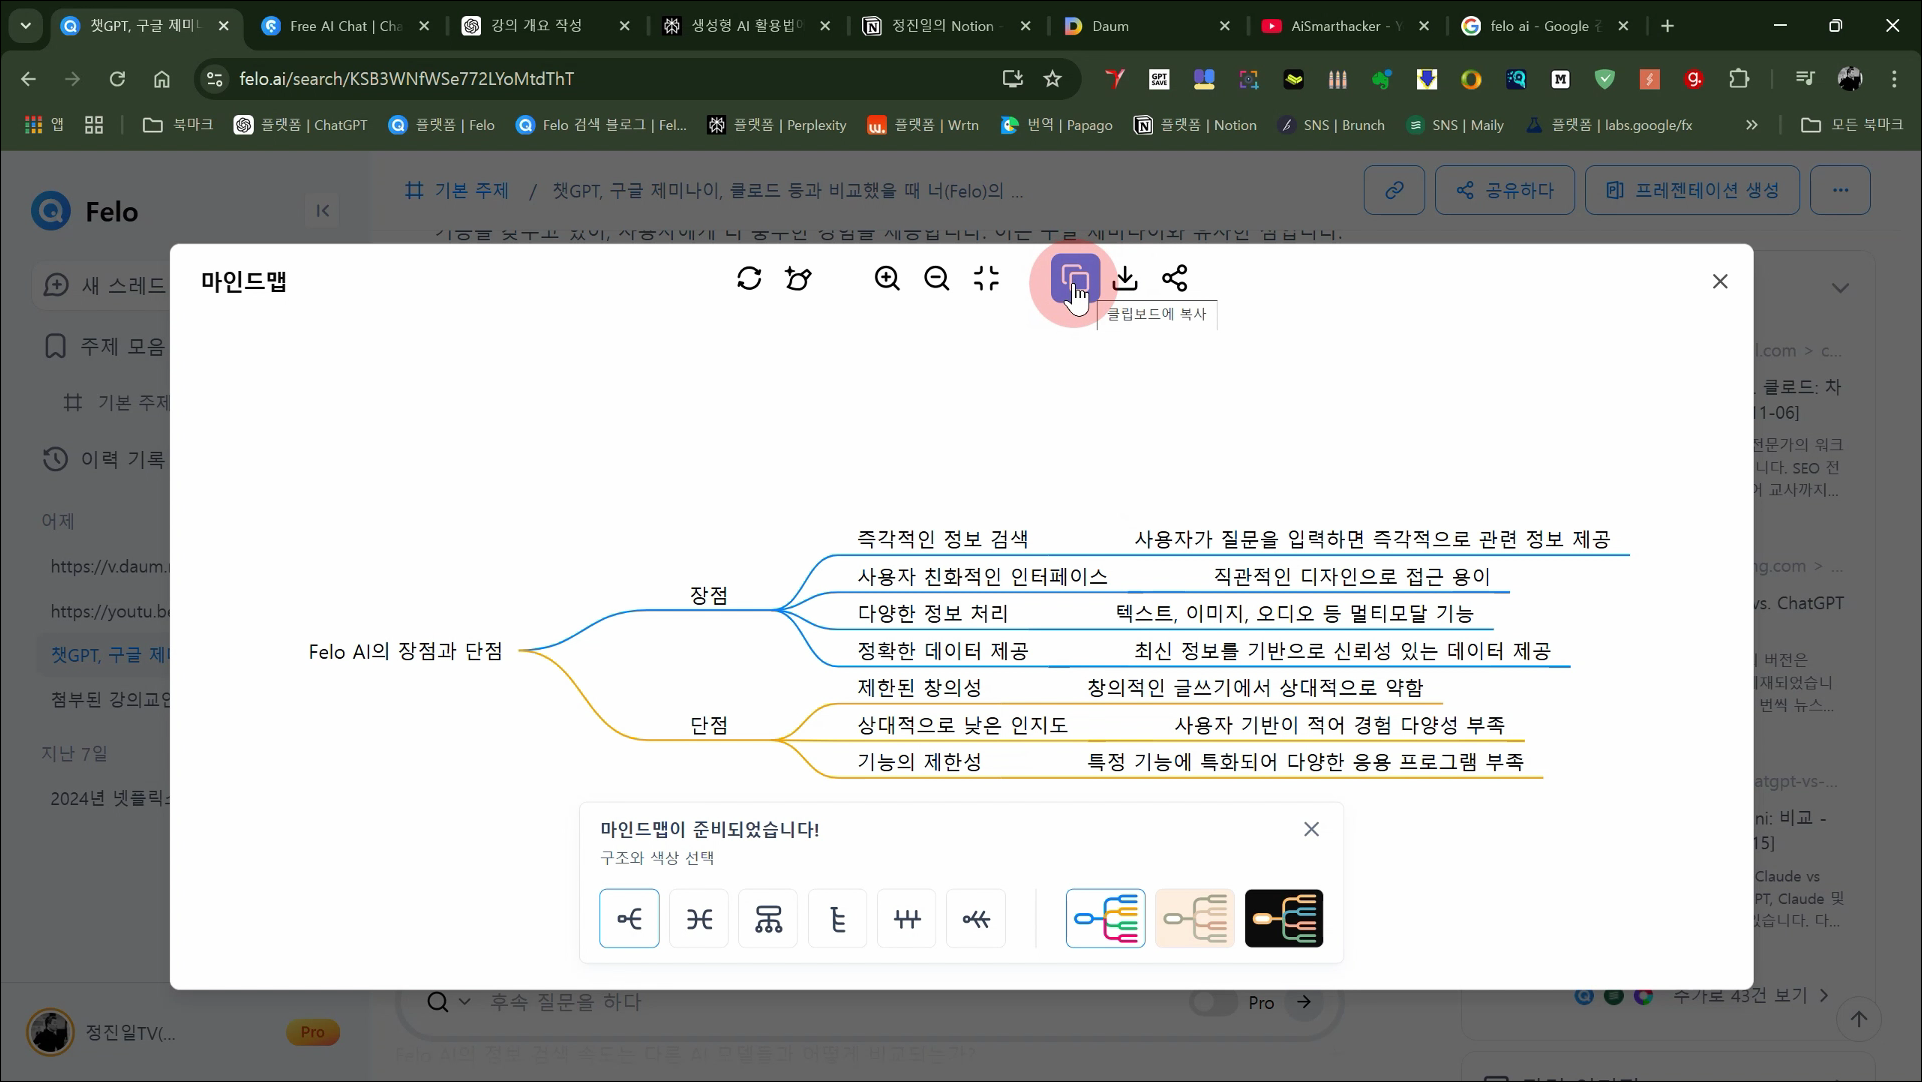Copy mindmap to clipboard icon

tap(1075, 278)
